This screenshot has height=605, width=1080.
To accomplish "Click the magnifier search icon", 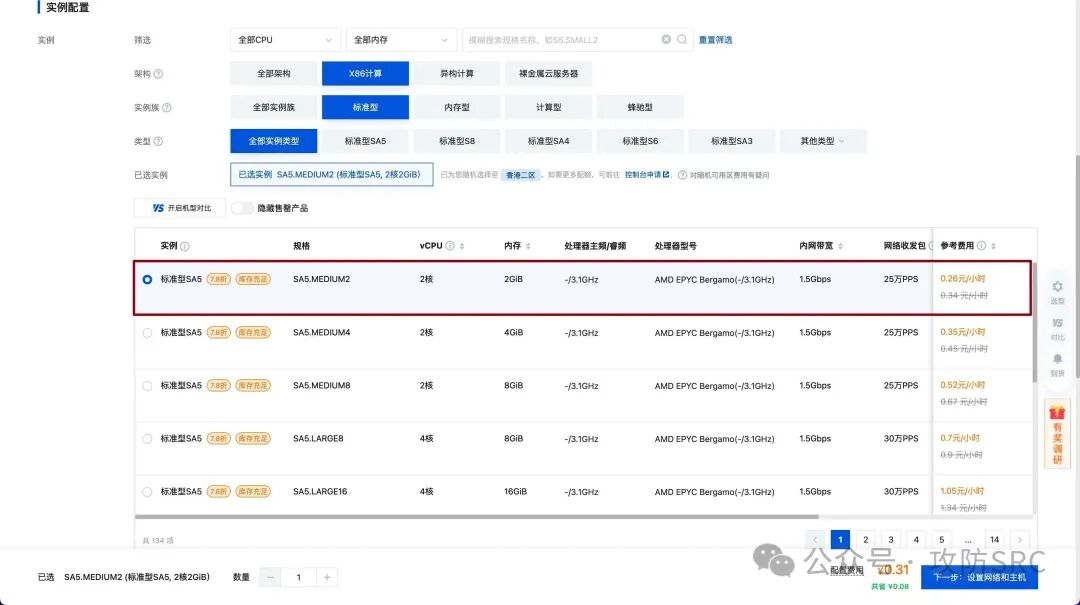I will (681, 39).
